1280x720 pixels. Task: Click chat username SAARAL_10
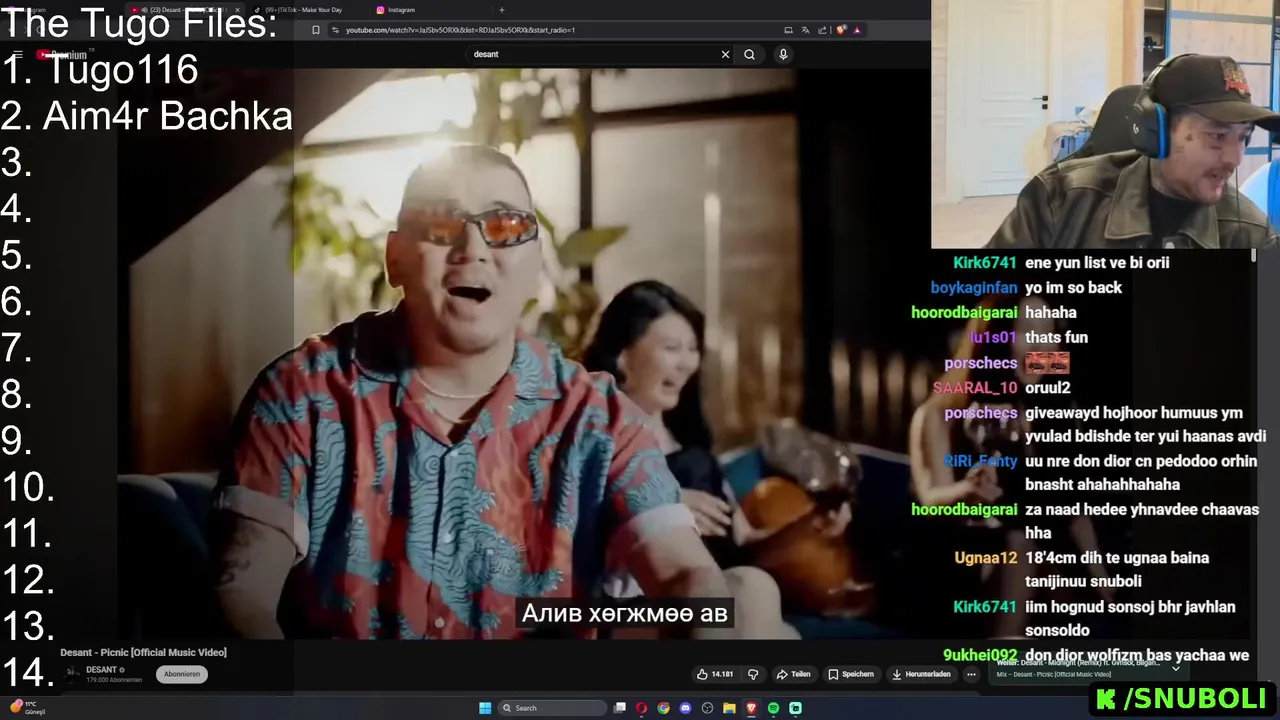click(x=975, y=388)
